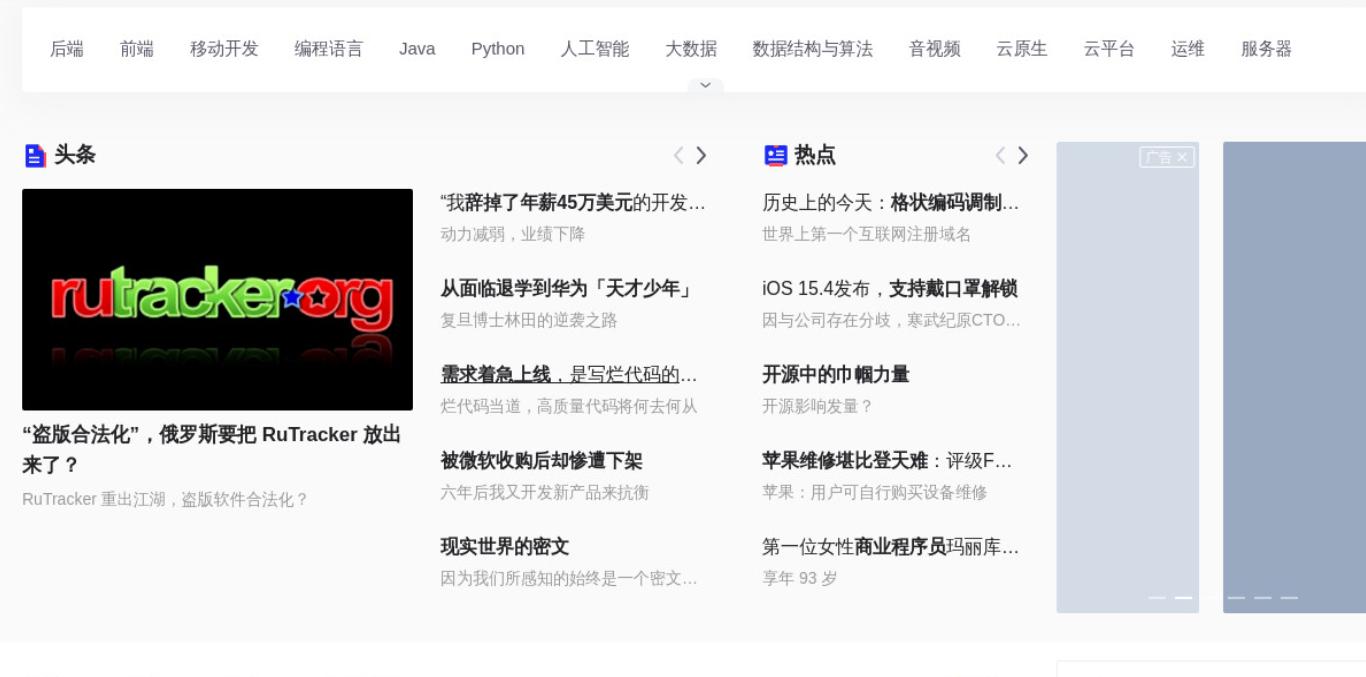
Task: Close the 广告 ad banner
Action: (1182, 157)
